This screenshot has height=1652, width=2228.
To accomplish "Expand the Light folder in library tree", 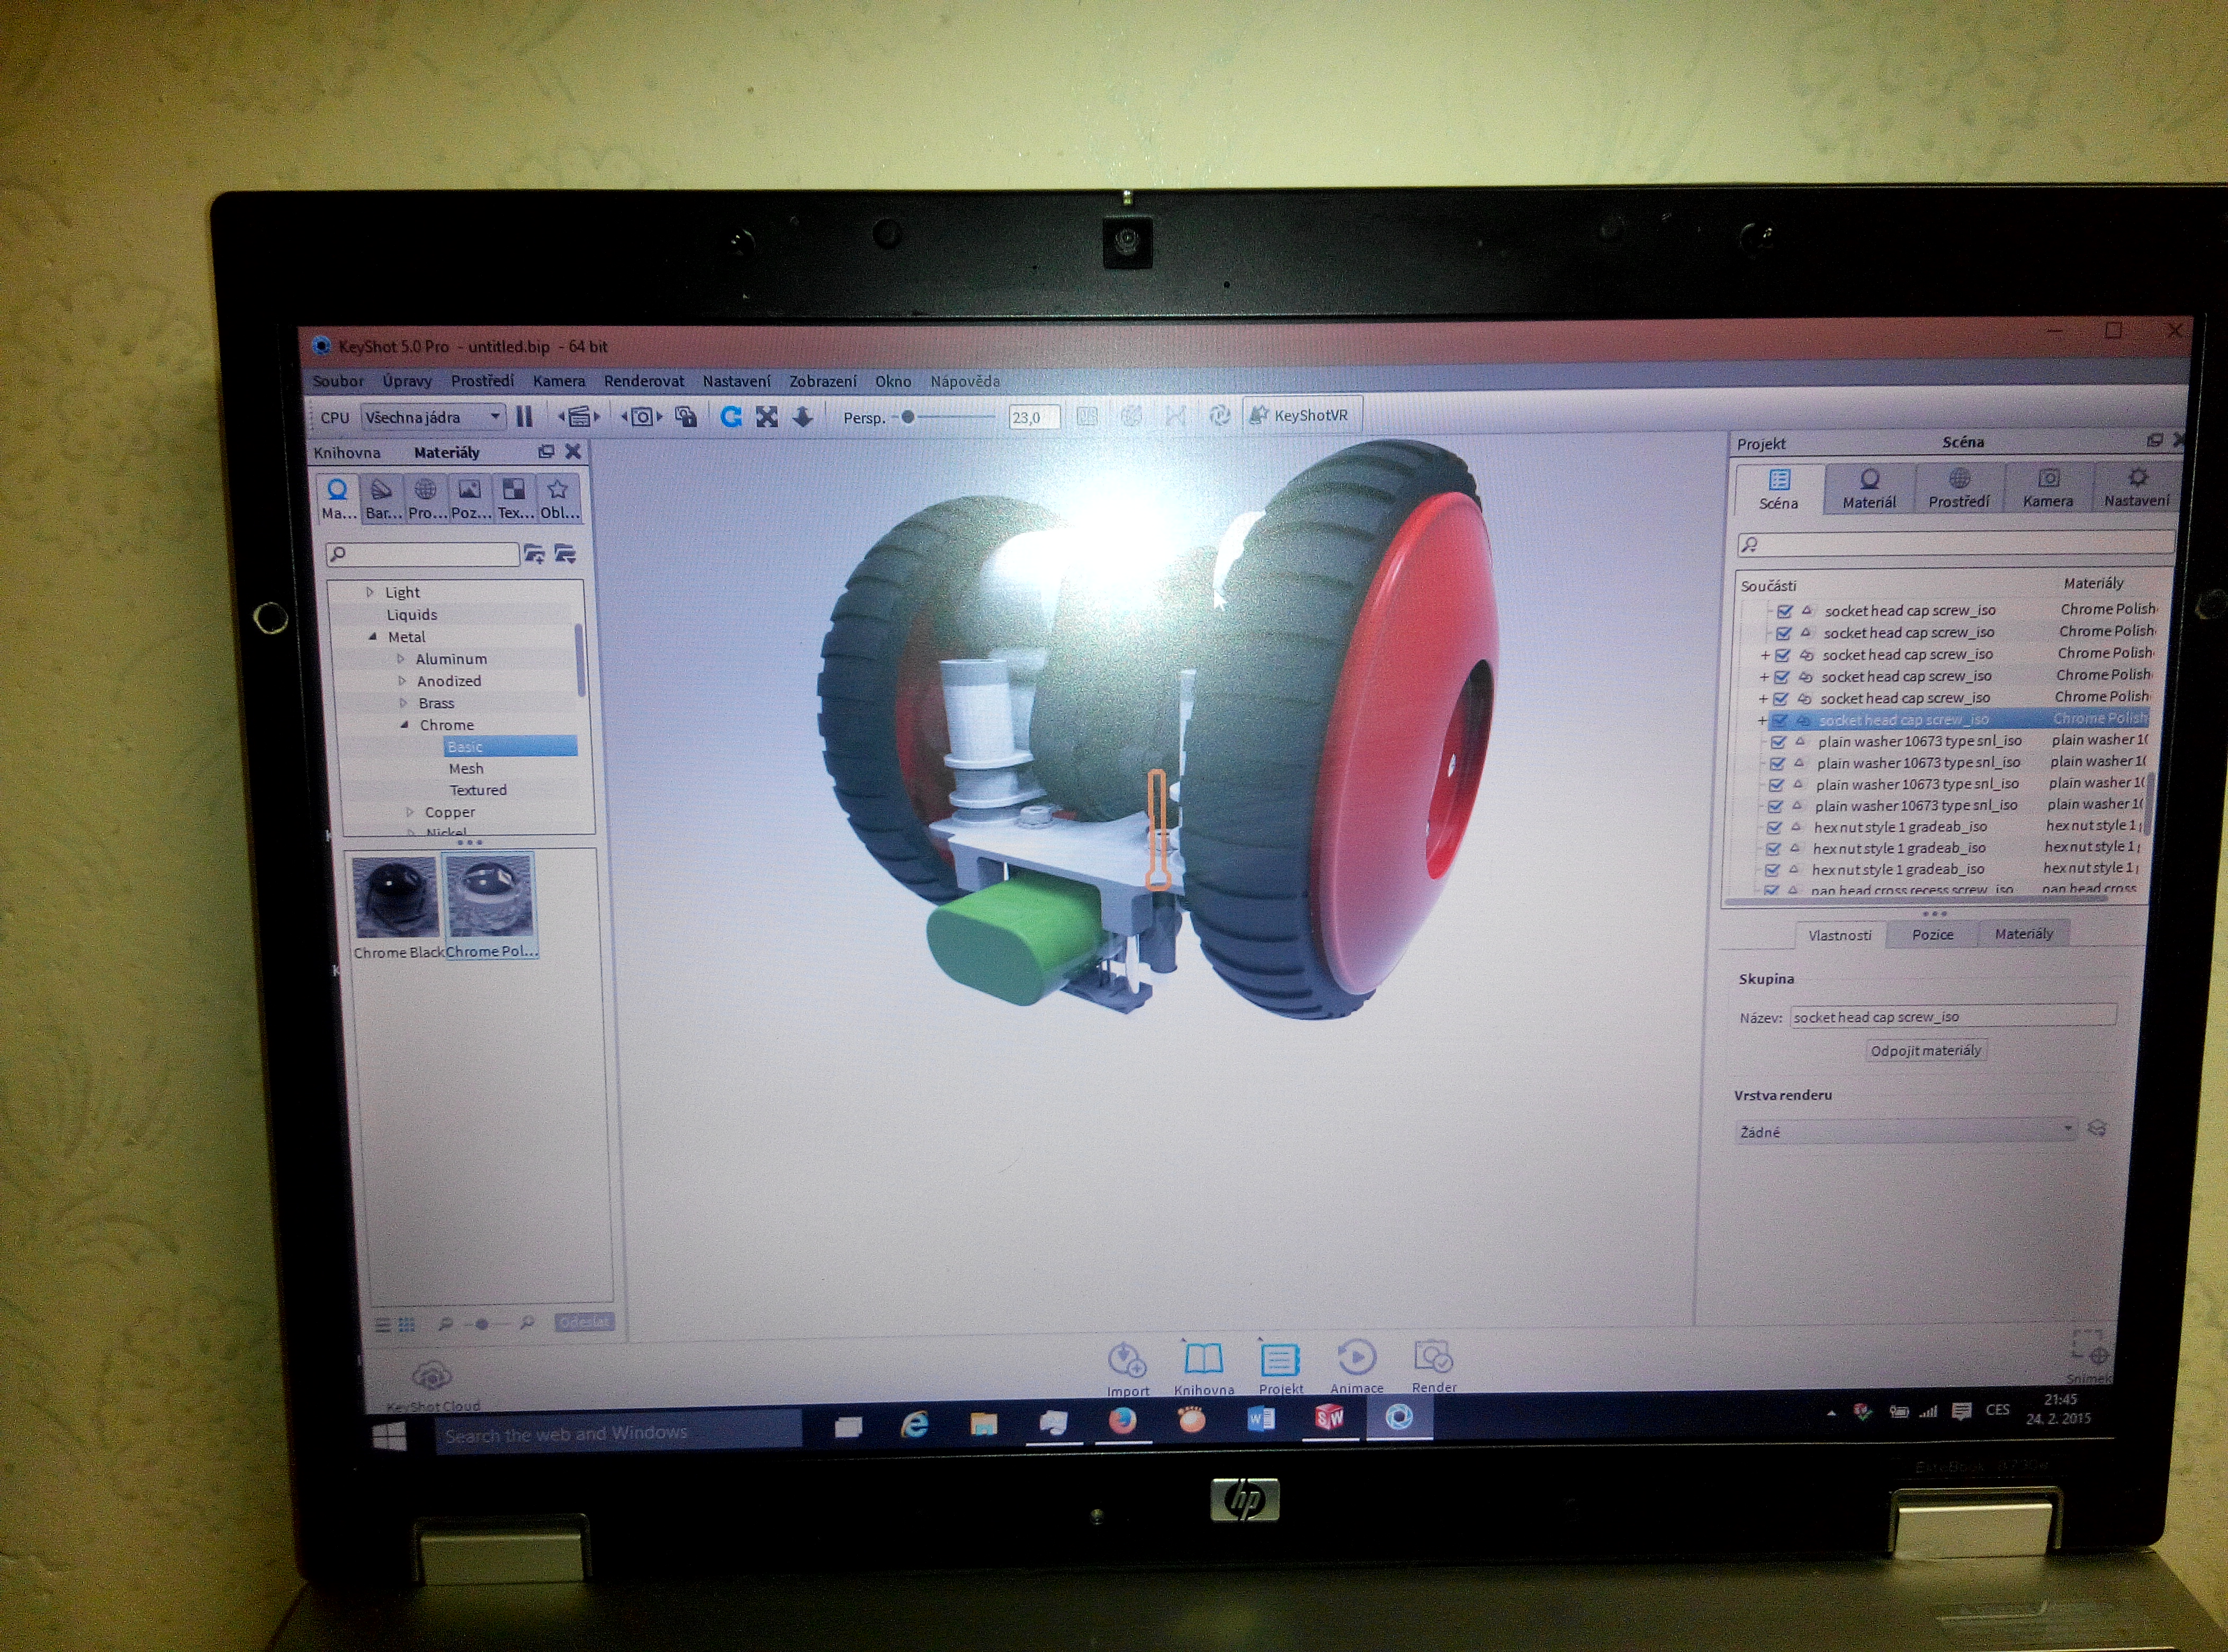I will pos(369,592).
